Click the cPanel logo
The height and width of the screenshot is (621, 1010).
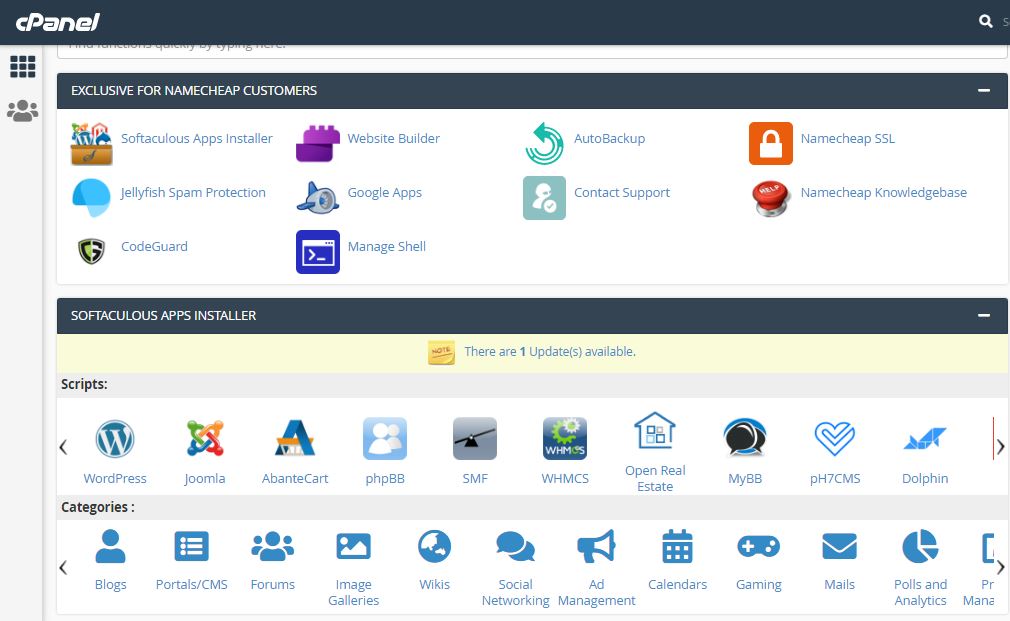57,23
